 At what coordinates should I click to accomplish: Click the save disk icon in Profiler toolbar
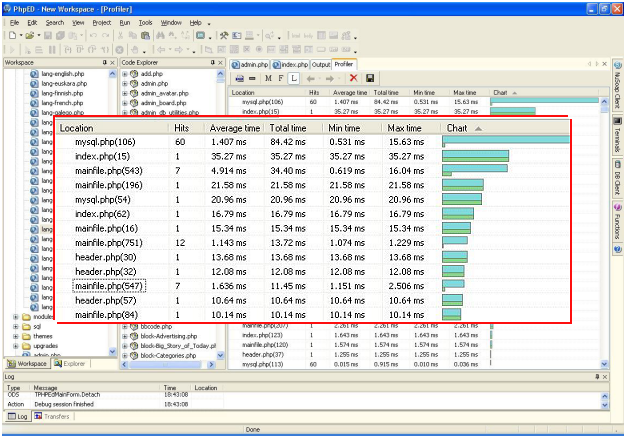pos(370,78)
